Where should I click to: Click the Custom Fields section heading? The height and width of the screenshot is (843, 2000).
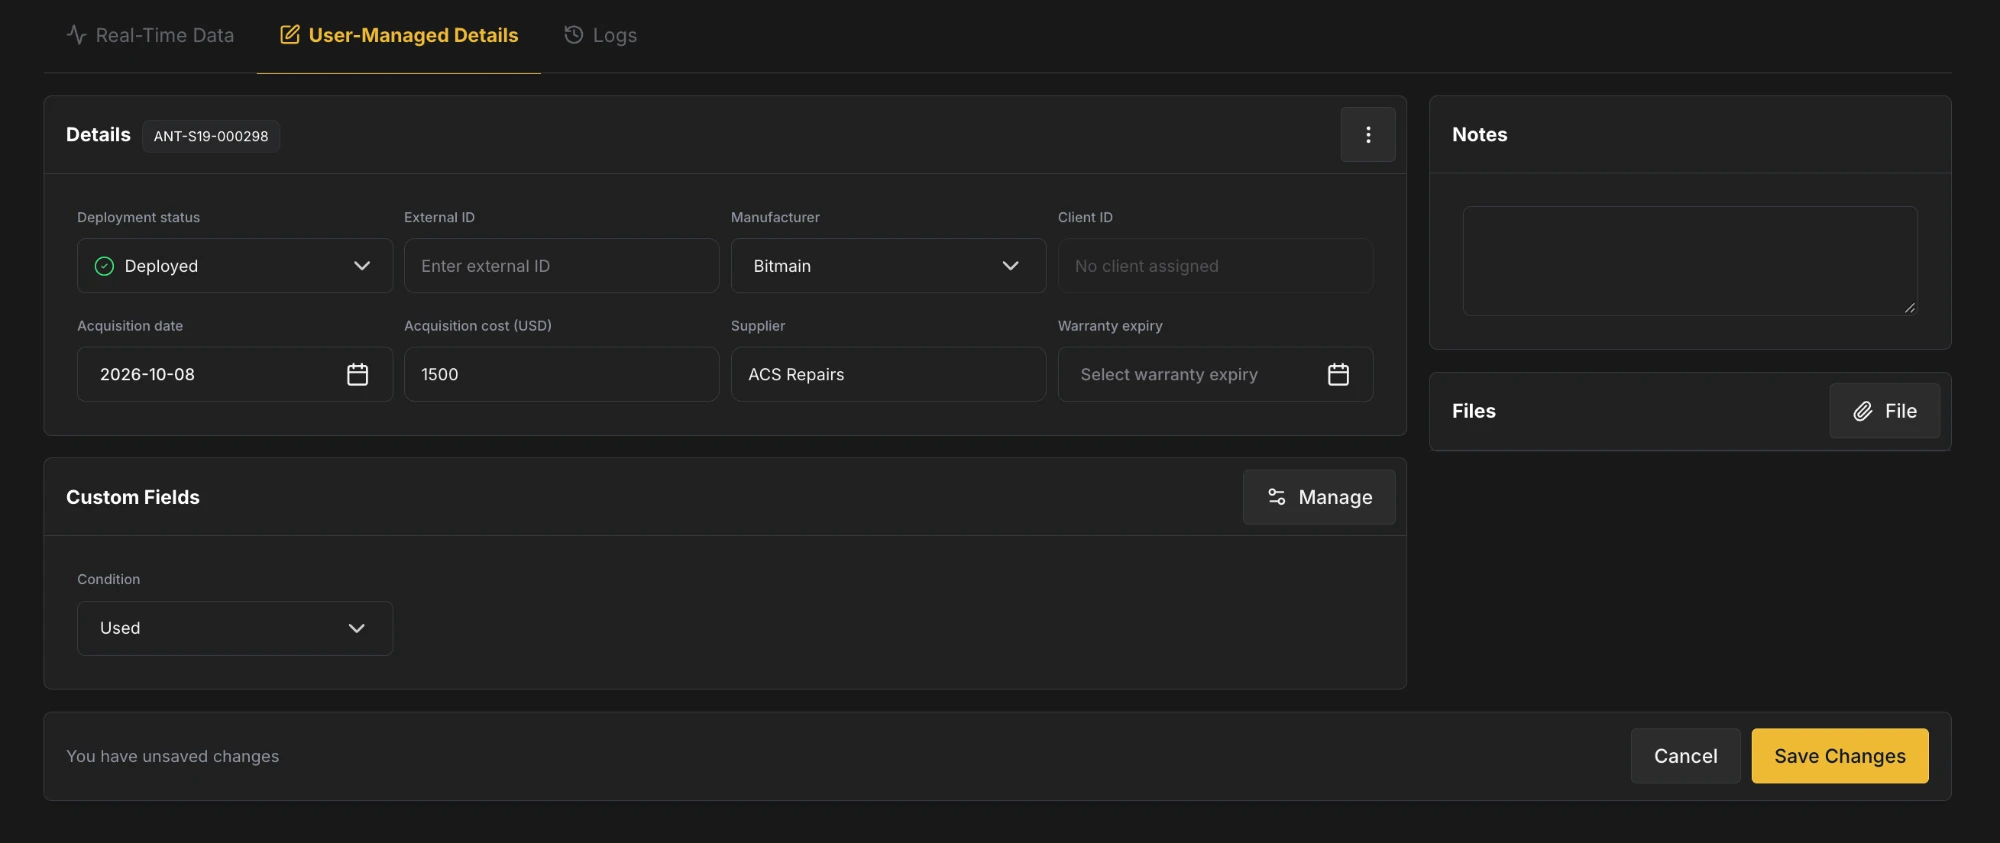click(x=133, y=497)
